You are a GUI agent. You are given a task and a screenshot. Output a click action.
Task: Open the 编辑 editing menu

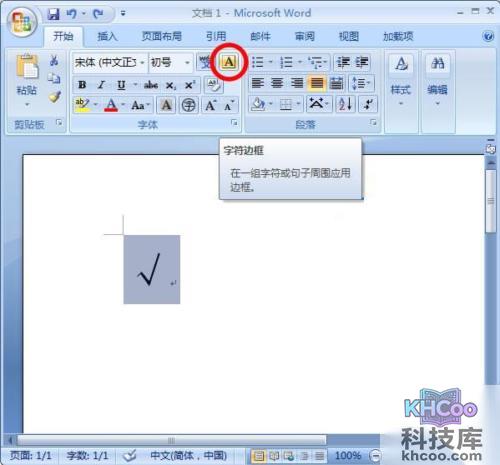point(437,80)
